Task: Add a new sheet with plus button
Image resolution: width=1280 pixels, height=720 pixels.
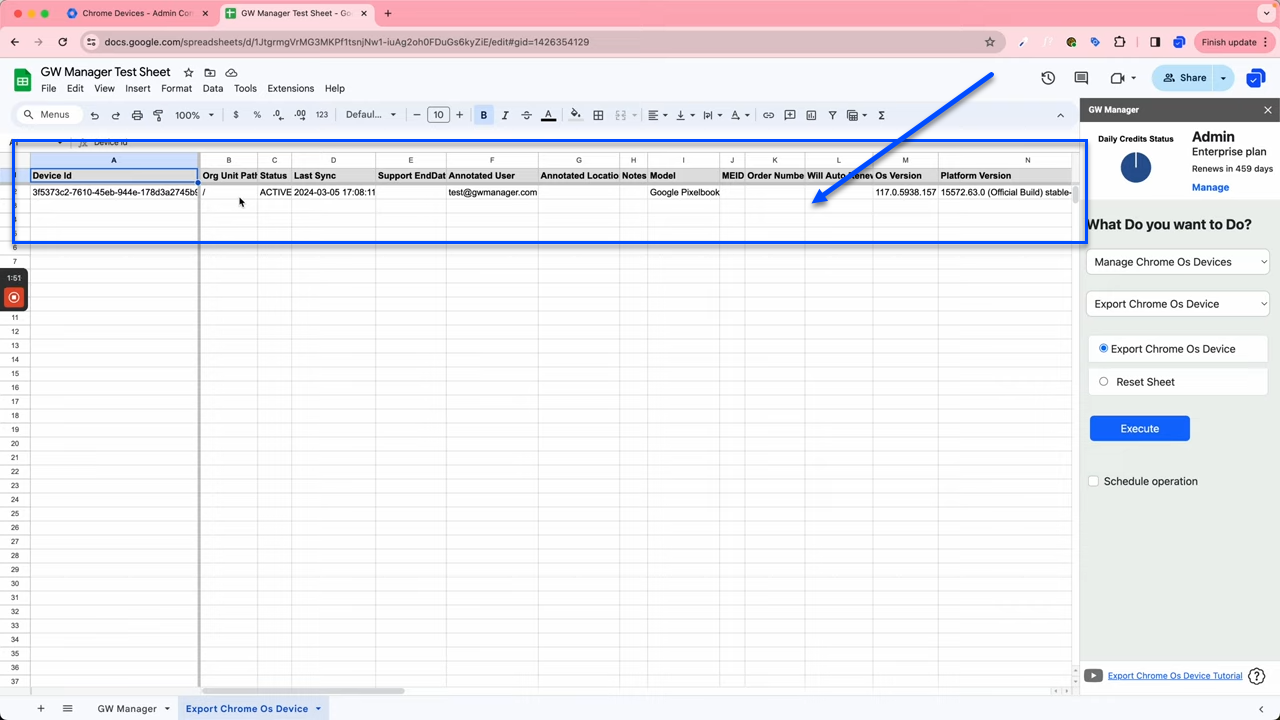Action: tap(41, 709)
